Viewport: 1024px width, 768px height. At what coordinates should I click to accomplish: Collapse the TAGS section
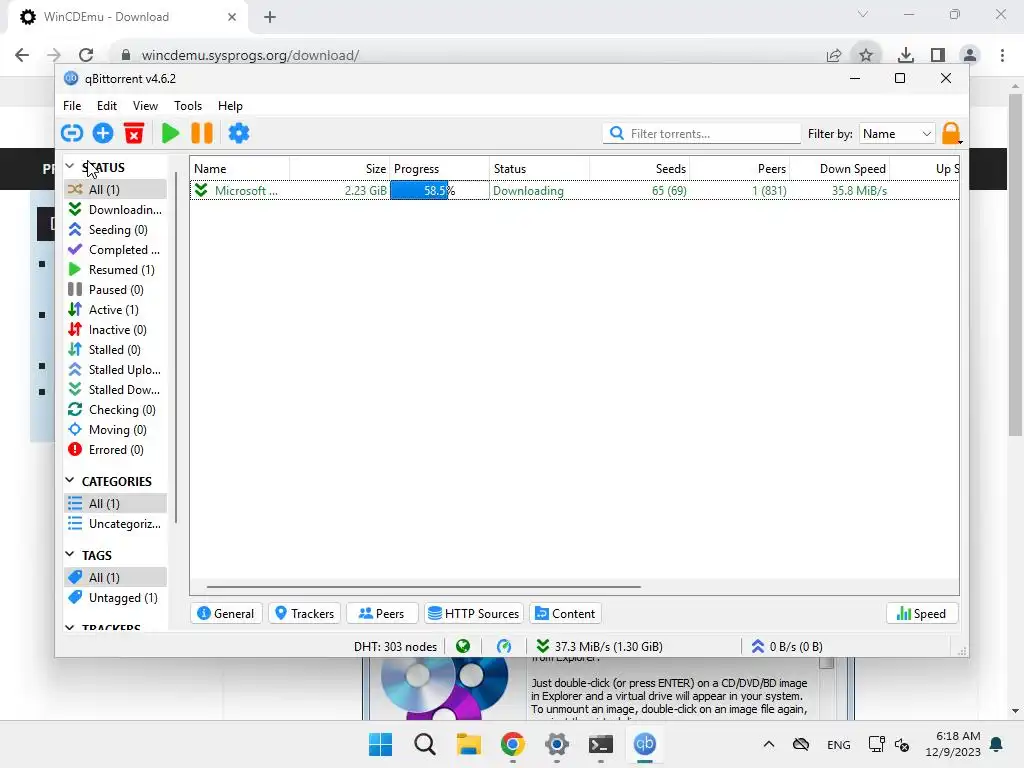pos(70,554)
